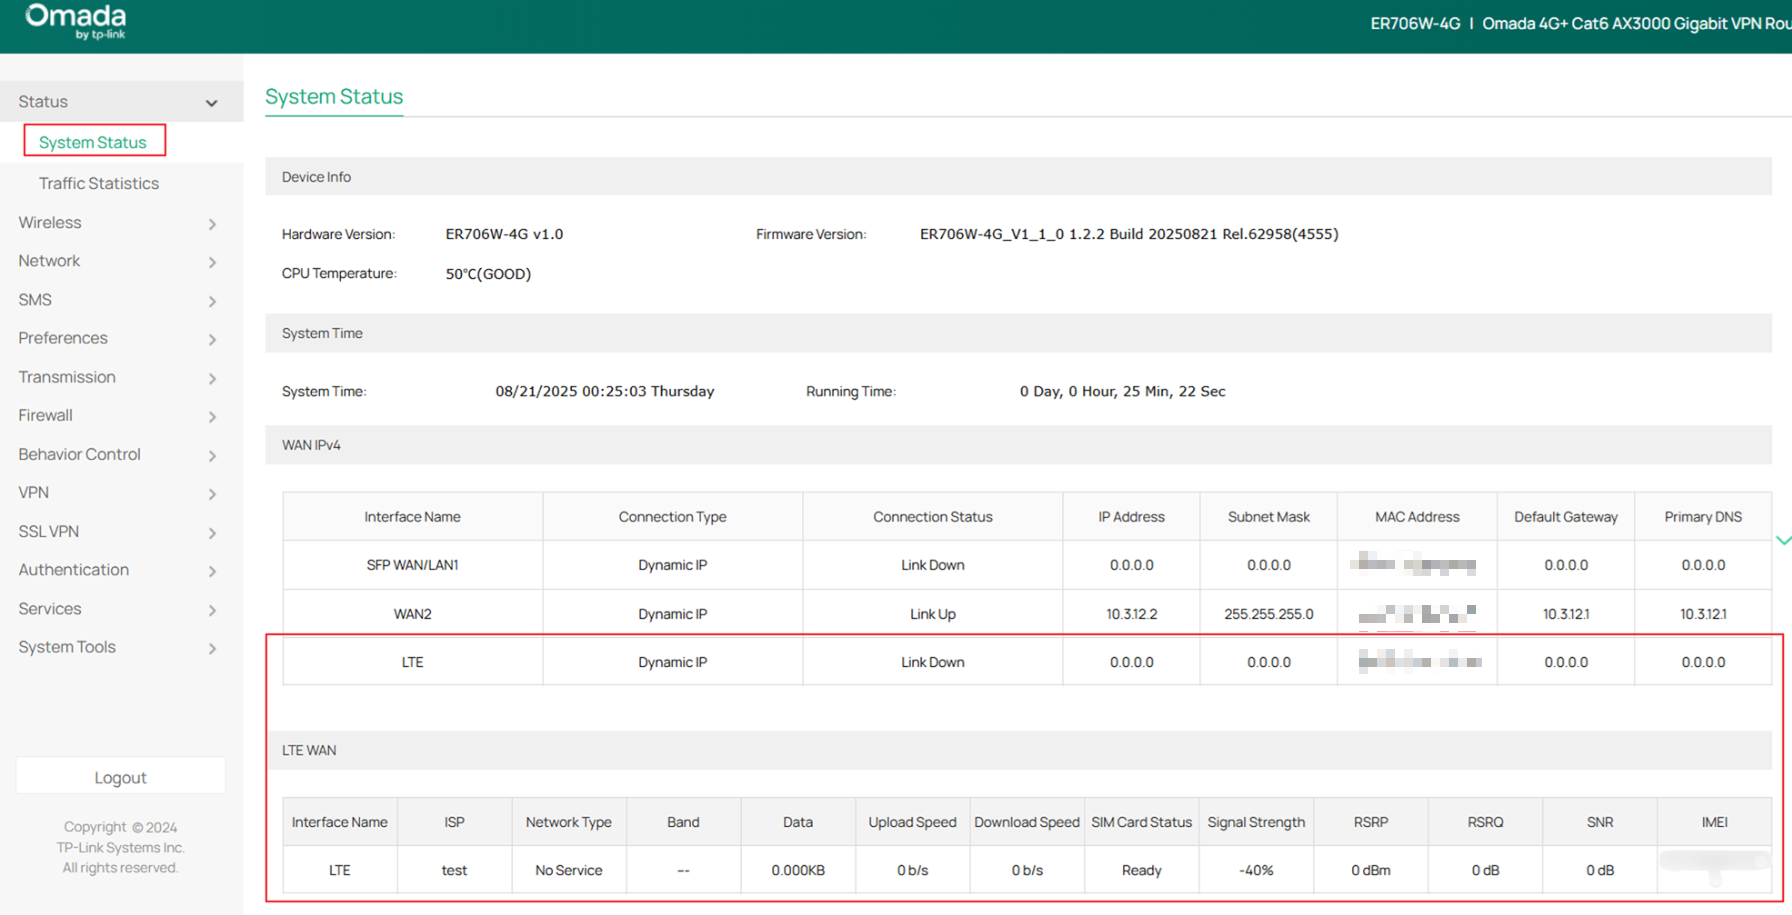Click the SFP WAN/LAN1 interface cell
This screenshot has width=1792, height=915.
(412, 565)
